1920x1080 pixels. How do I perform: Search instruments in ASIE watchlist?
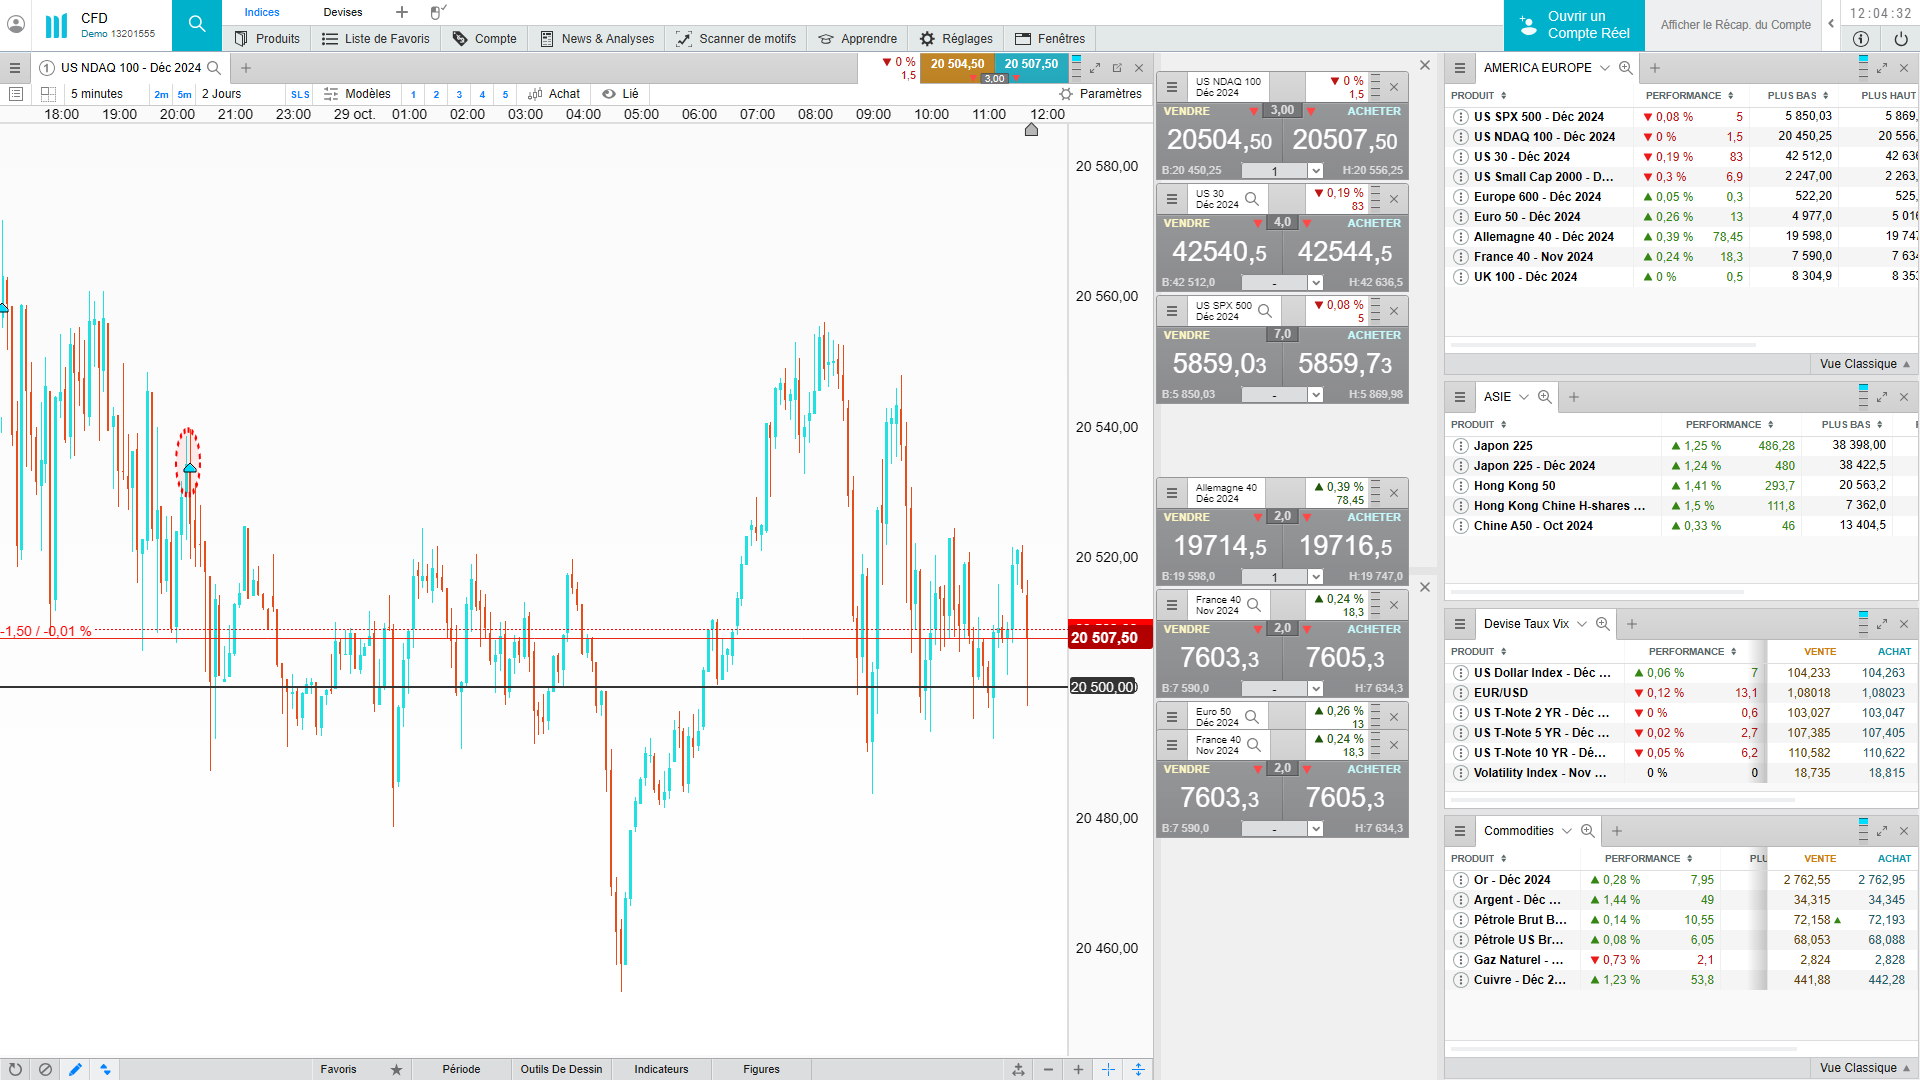(x=1545, y=397)
